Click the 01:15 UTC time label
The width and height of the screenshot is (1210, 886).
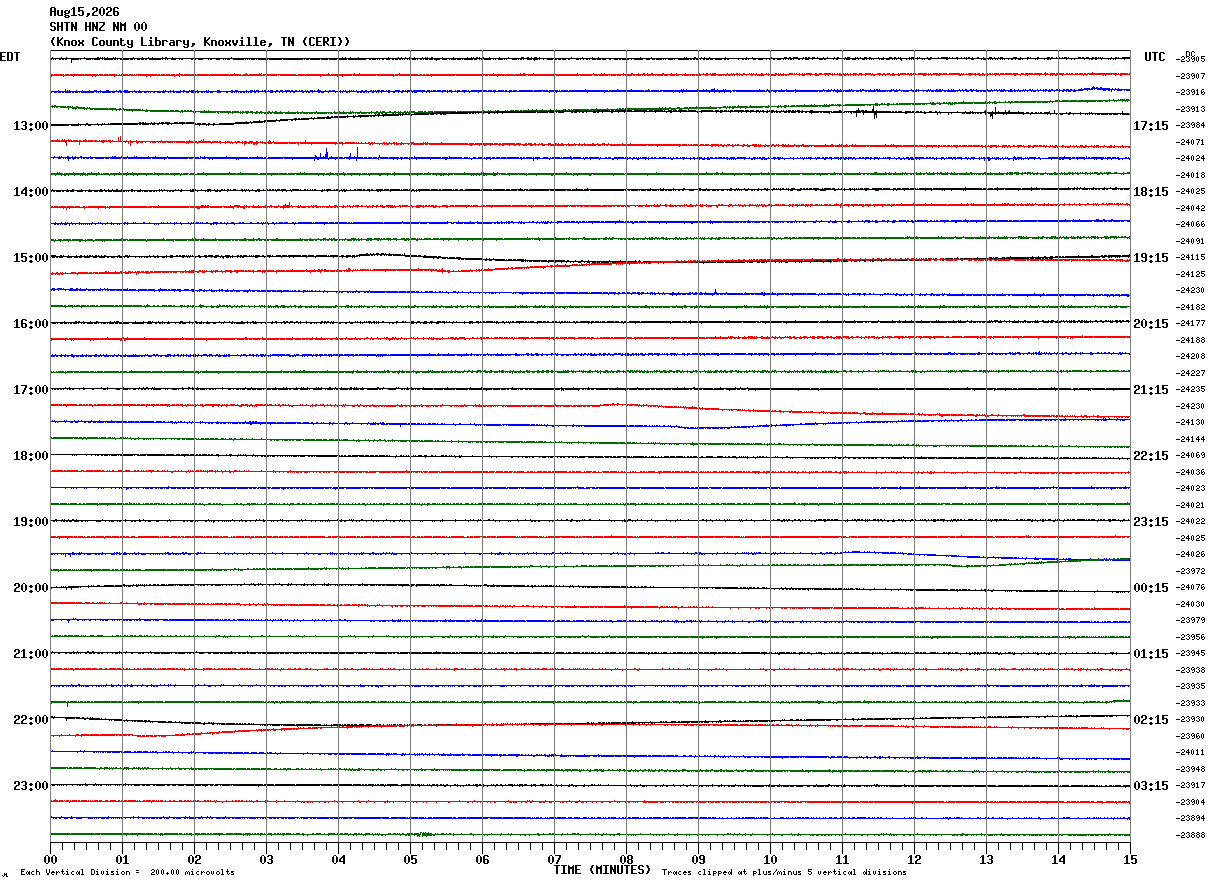pos(1151,654)
